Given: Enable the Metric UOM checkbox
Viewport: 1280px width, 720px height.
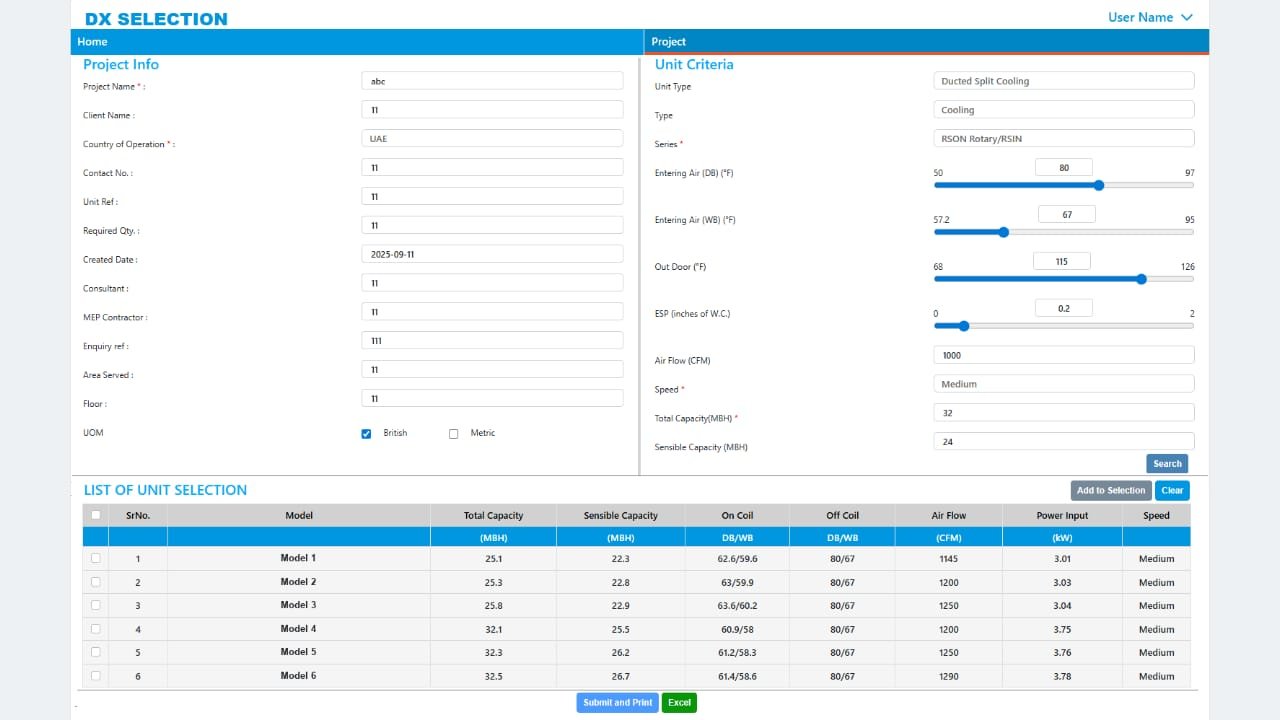Looking at the screenshot, I should 453,434.
